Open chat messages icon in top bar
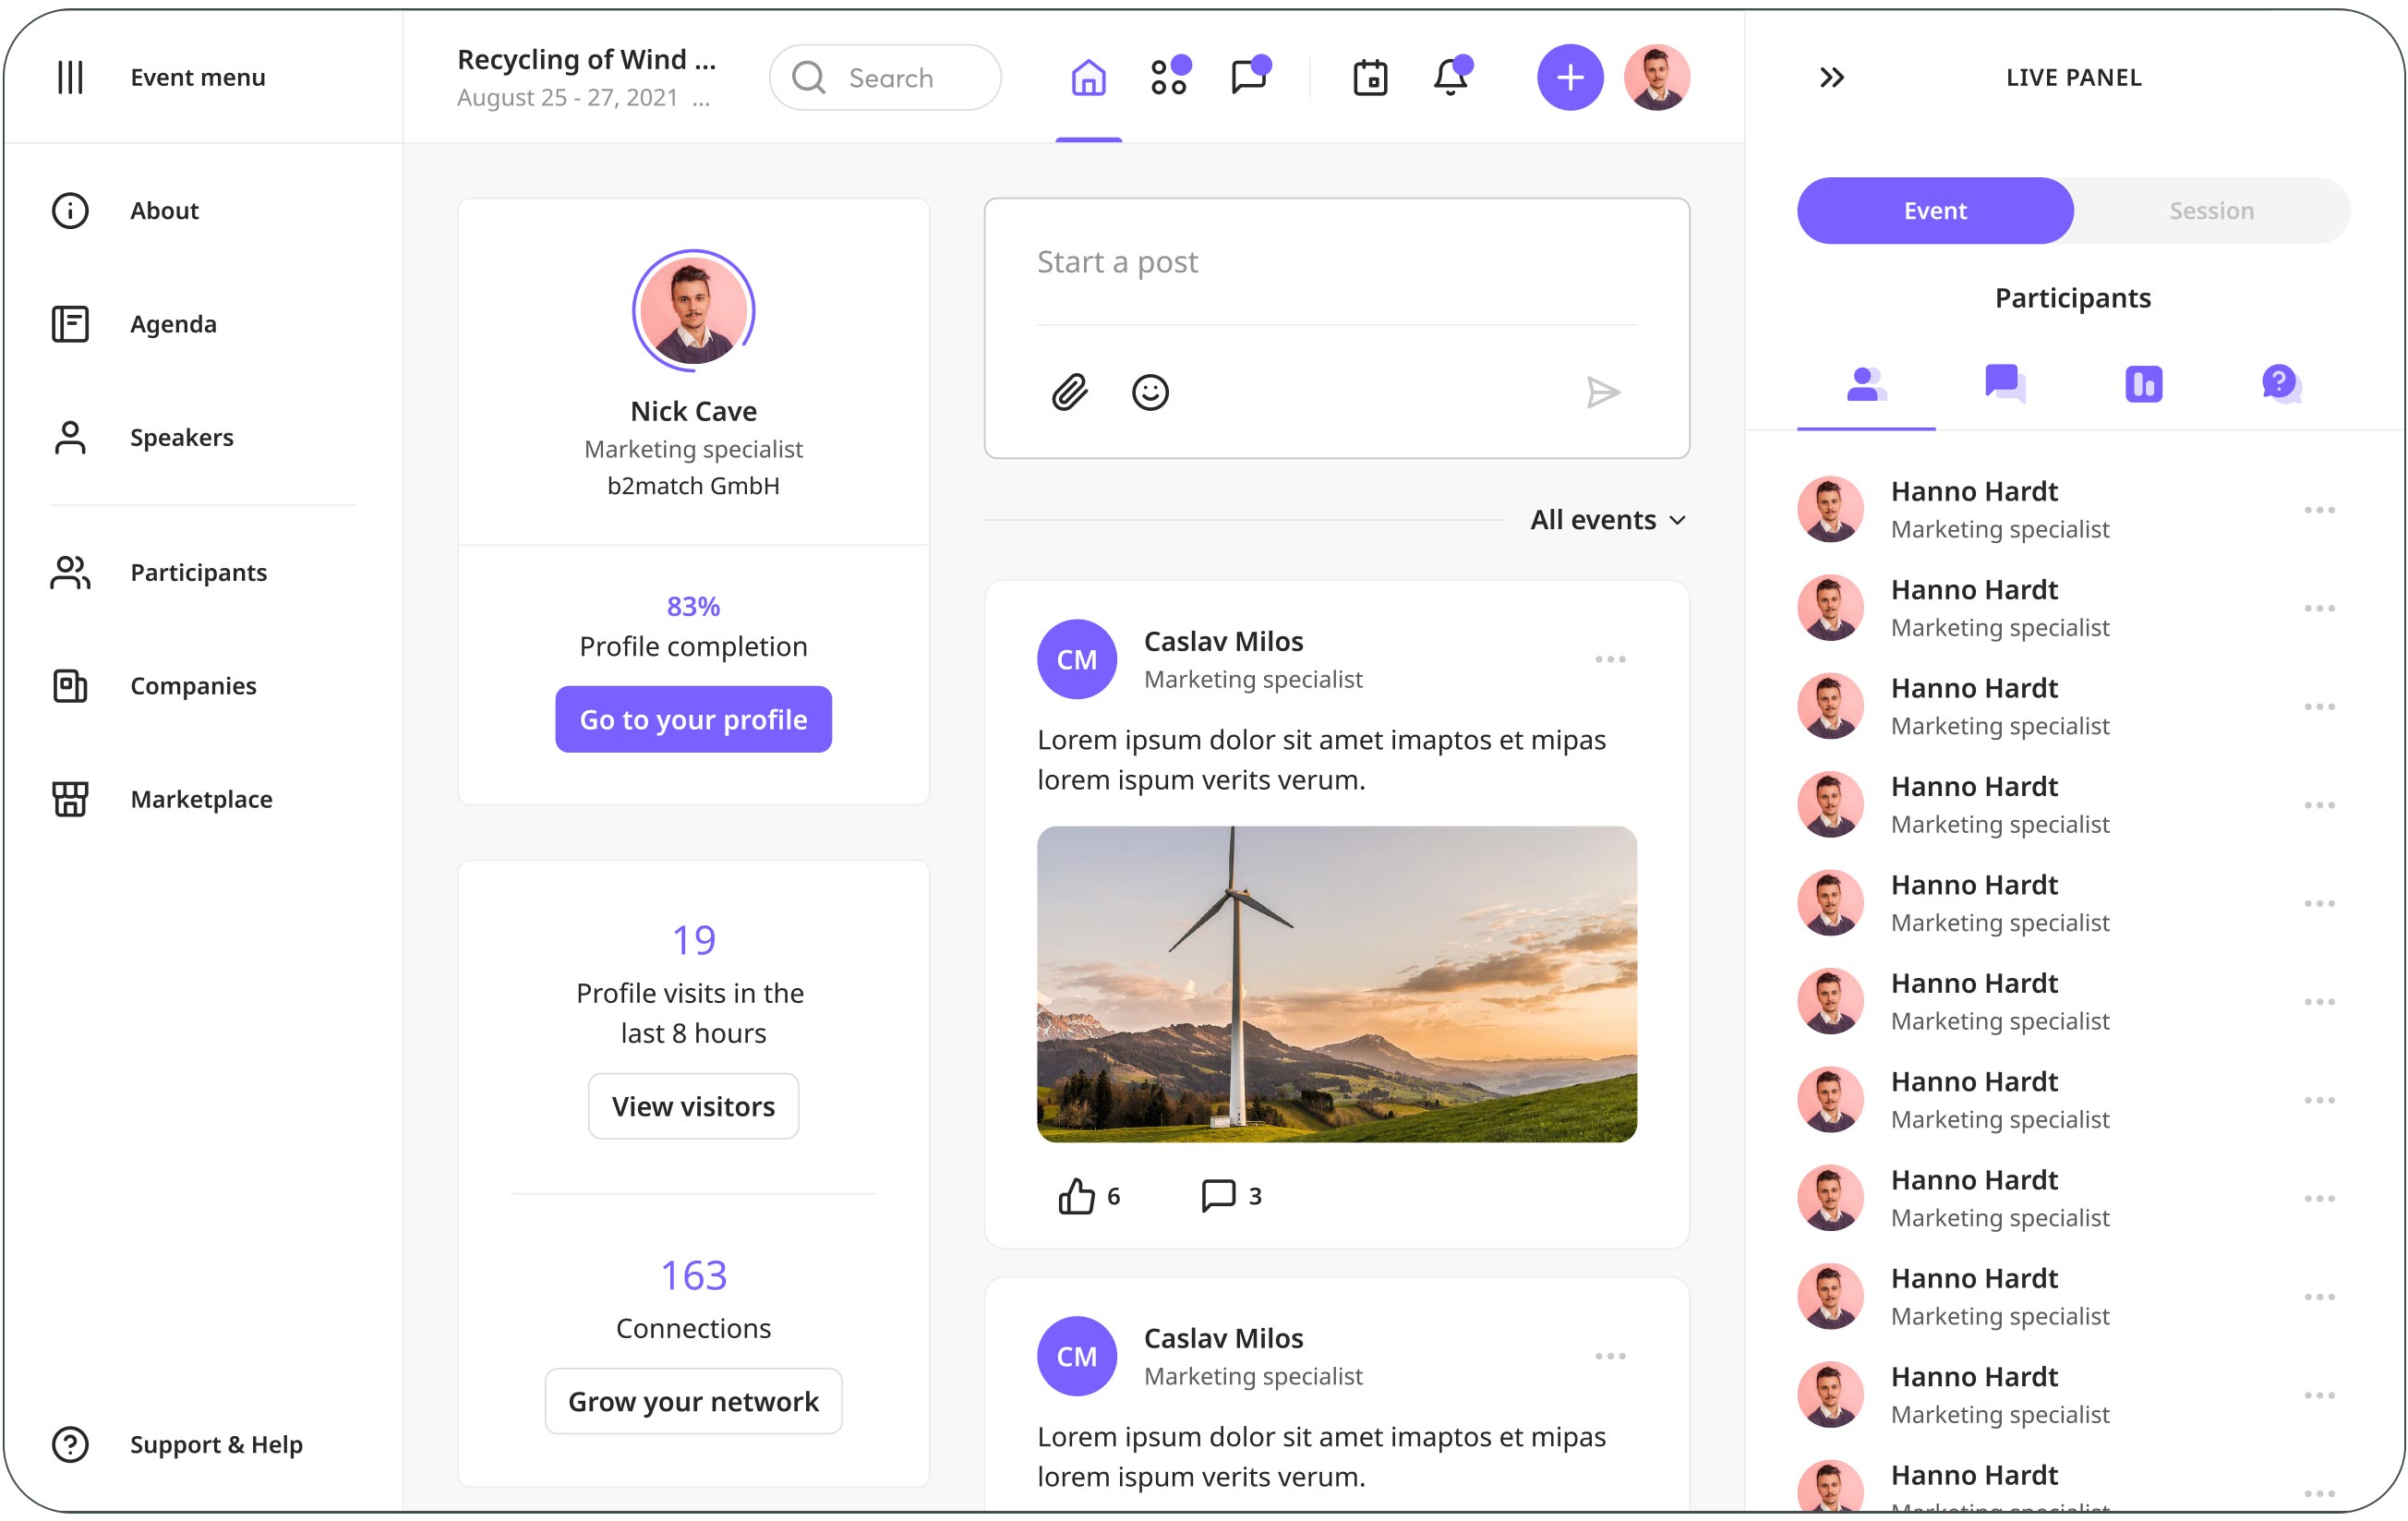 tap(1249, 78)
